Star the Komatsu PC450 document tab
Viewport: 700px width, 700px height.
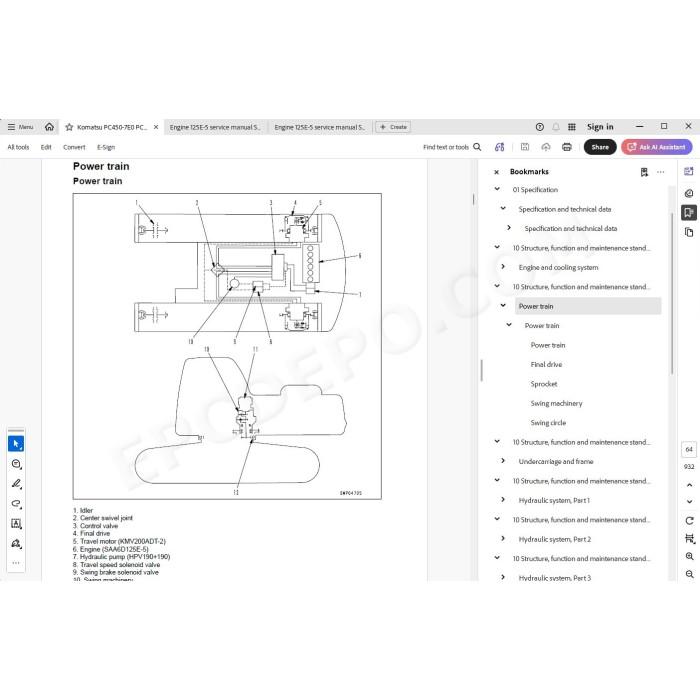point(69,127)
